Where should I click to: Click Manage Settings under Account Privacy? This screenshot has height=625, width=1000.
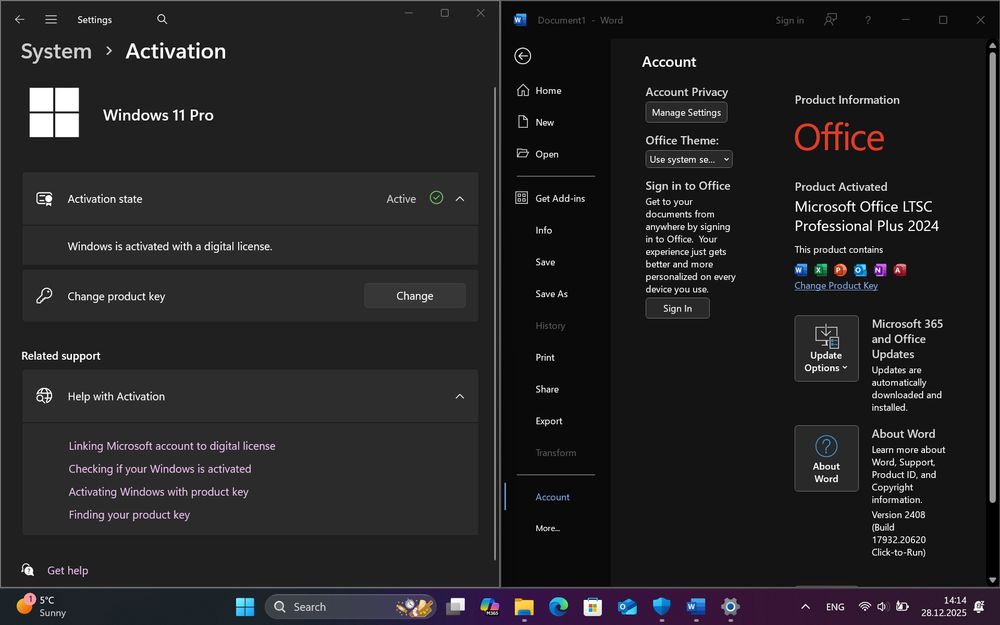point(686,112)
